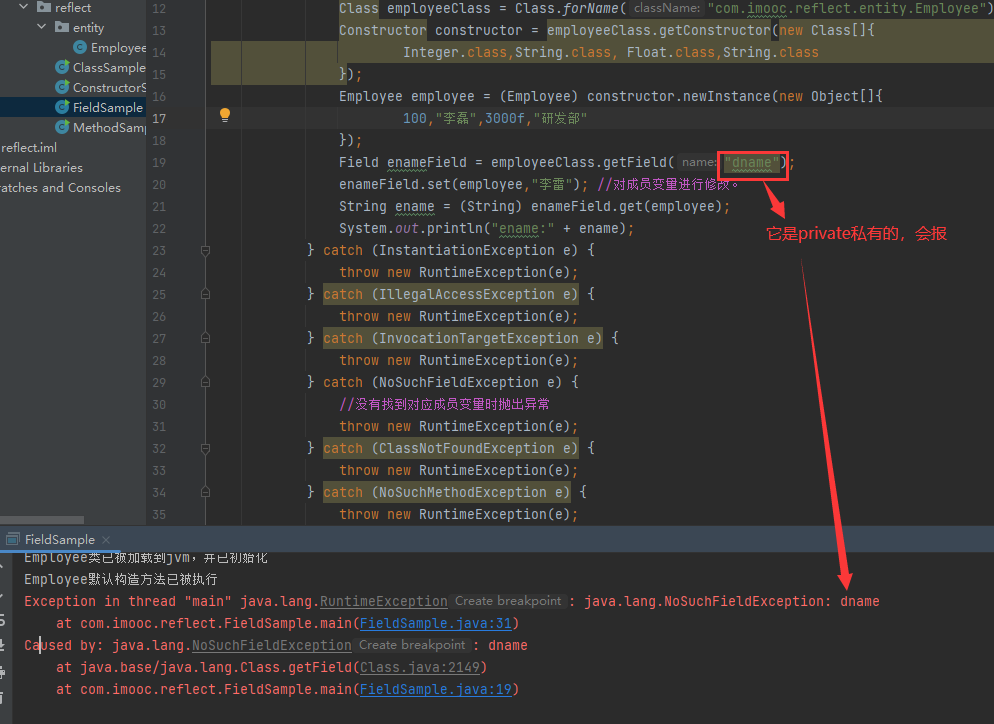Click the entity folder icon
This screenshot has height=724, width=994.
[63, 28]
